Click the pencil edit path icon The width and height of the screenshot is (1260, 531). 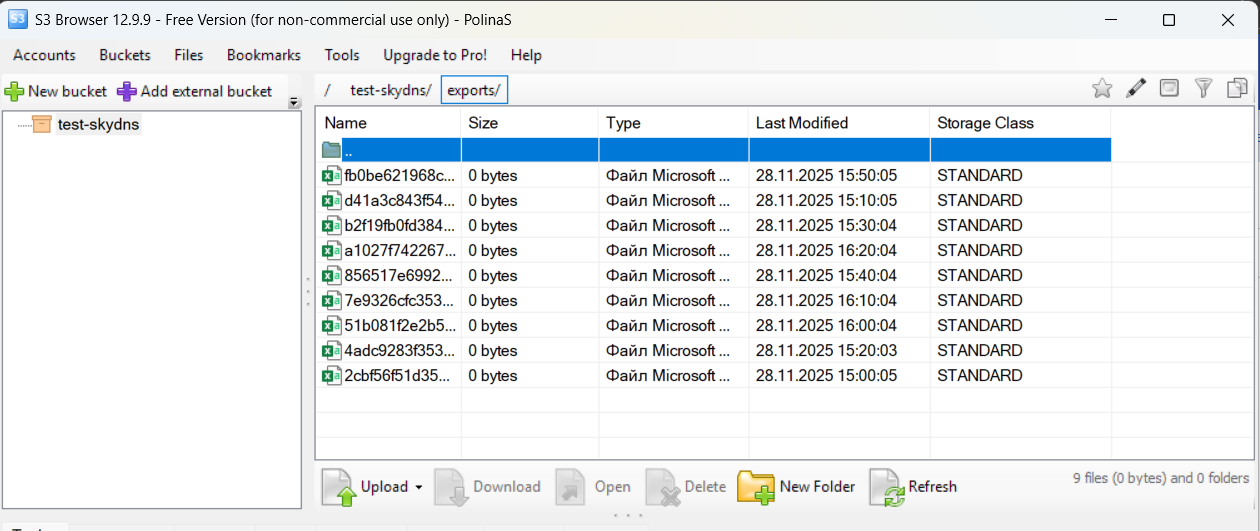click(1135, 89)
